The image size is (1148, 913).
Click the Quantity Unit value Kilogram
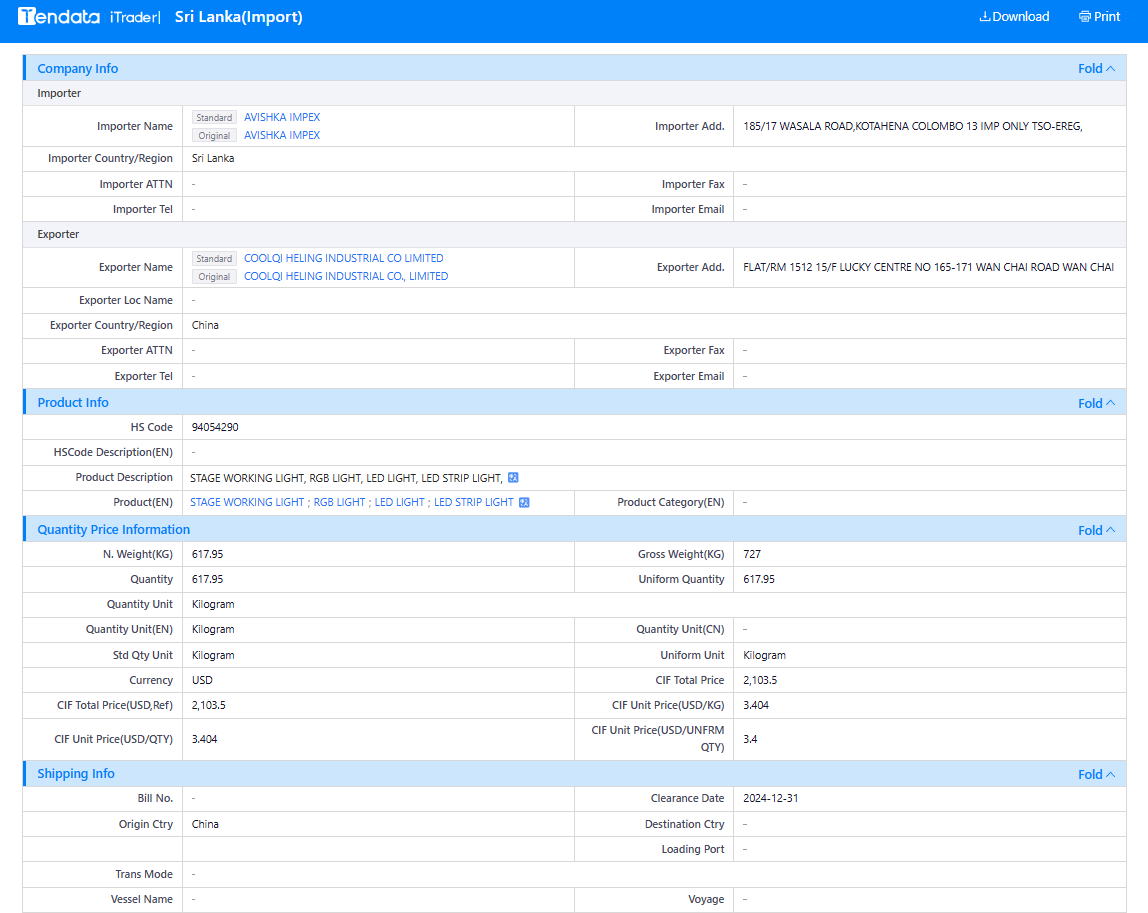pyautogui.click(x=213, y=604)
